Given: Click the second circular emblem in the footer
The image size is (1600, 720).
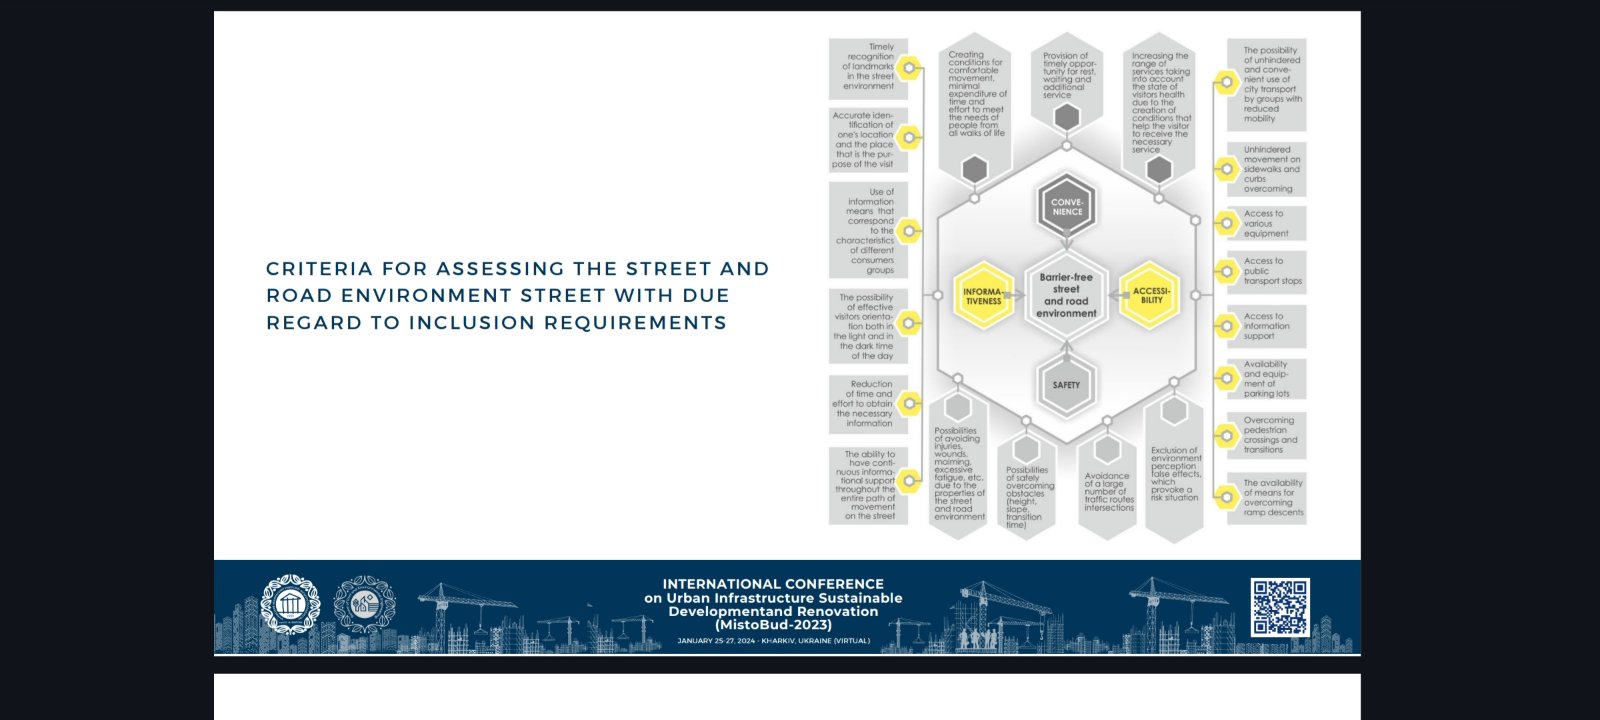Looking at the screenshot, I should click(x=364, y=605).
